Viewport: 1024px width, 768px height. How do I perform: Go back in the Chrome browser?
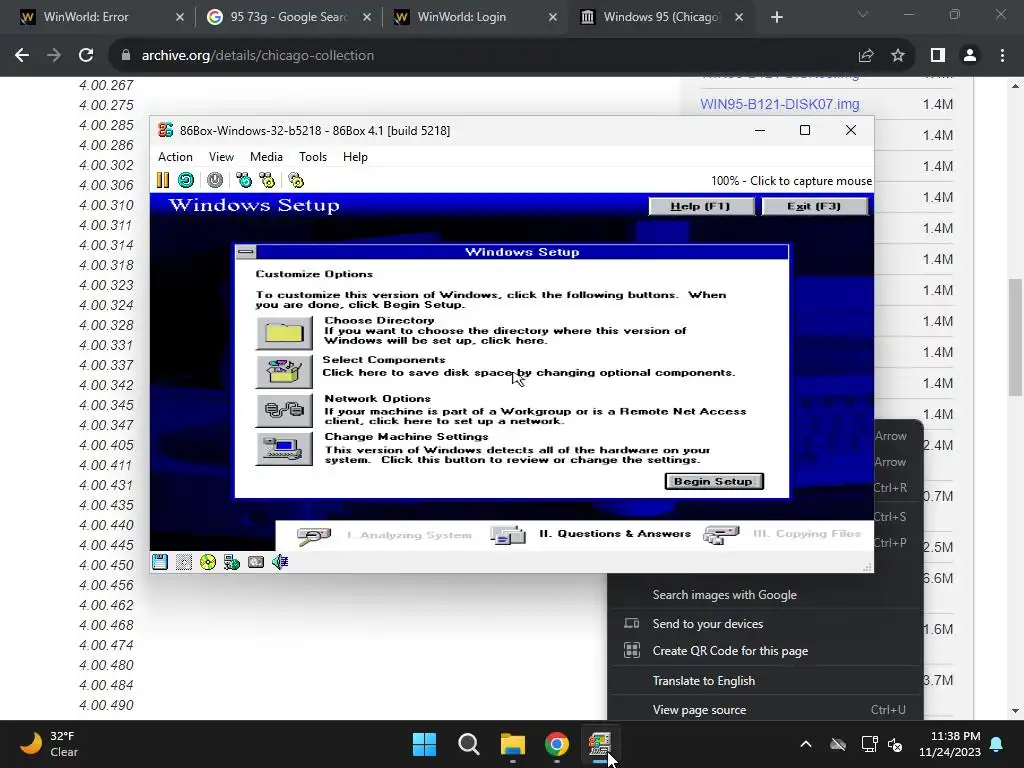pos(22,56)
